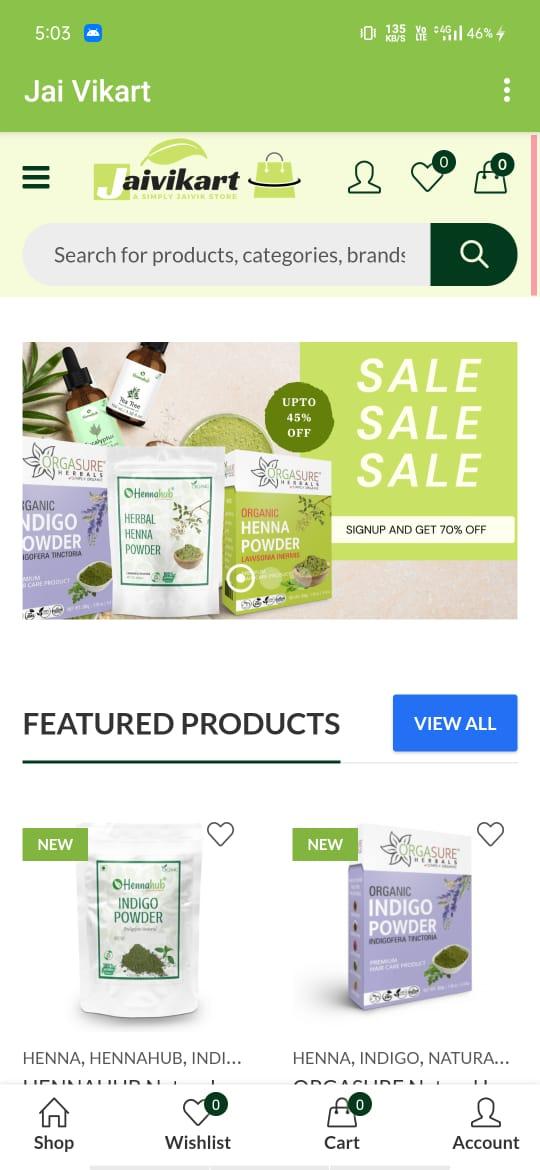The width and height of the screenshot is (540, 1170).
Task: Open the user profile icon in header
Action: point(364,178)
